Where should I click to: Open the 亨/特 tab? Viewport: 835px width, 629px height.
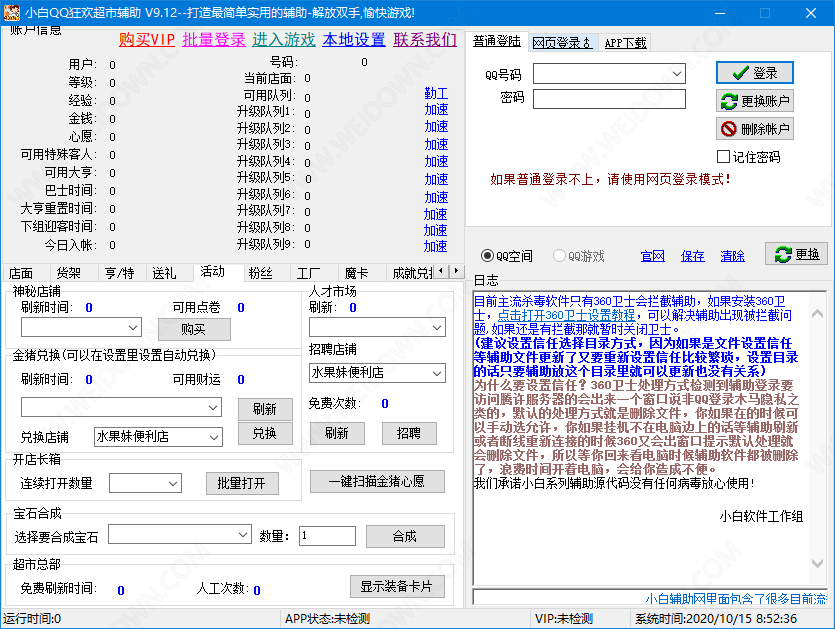tap(119, 273)
